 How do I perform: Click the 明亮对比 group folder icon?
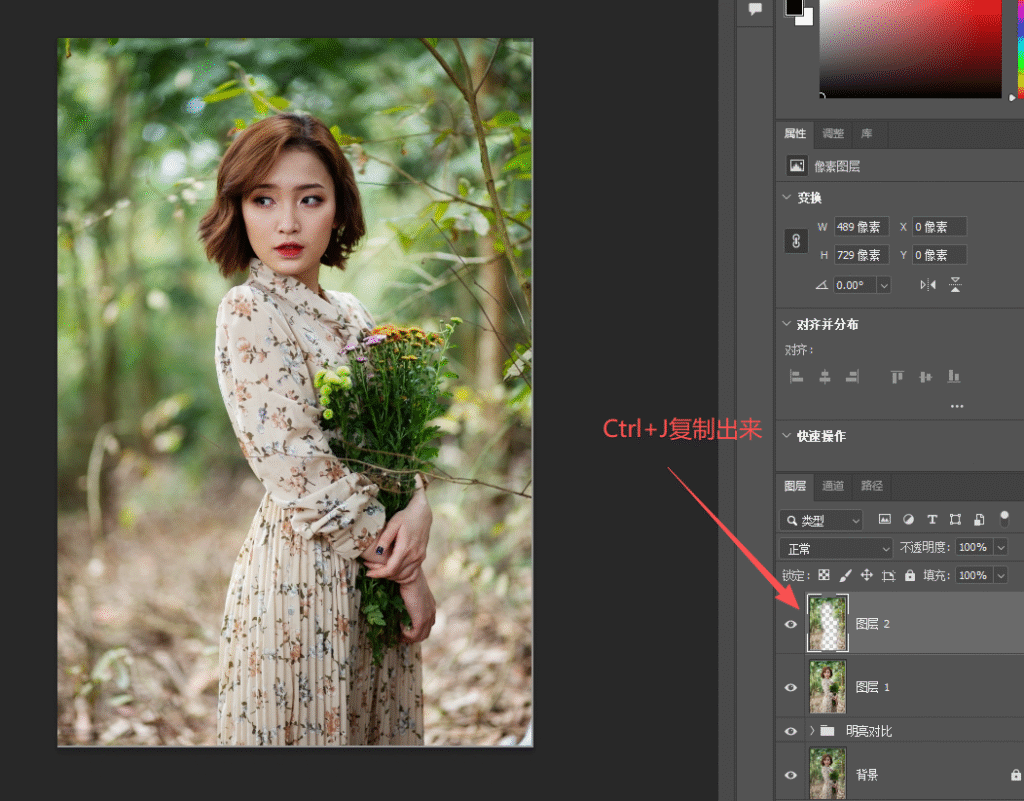pyautogui.click(x=827, y=730)
